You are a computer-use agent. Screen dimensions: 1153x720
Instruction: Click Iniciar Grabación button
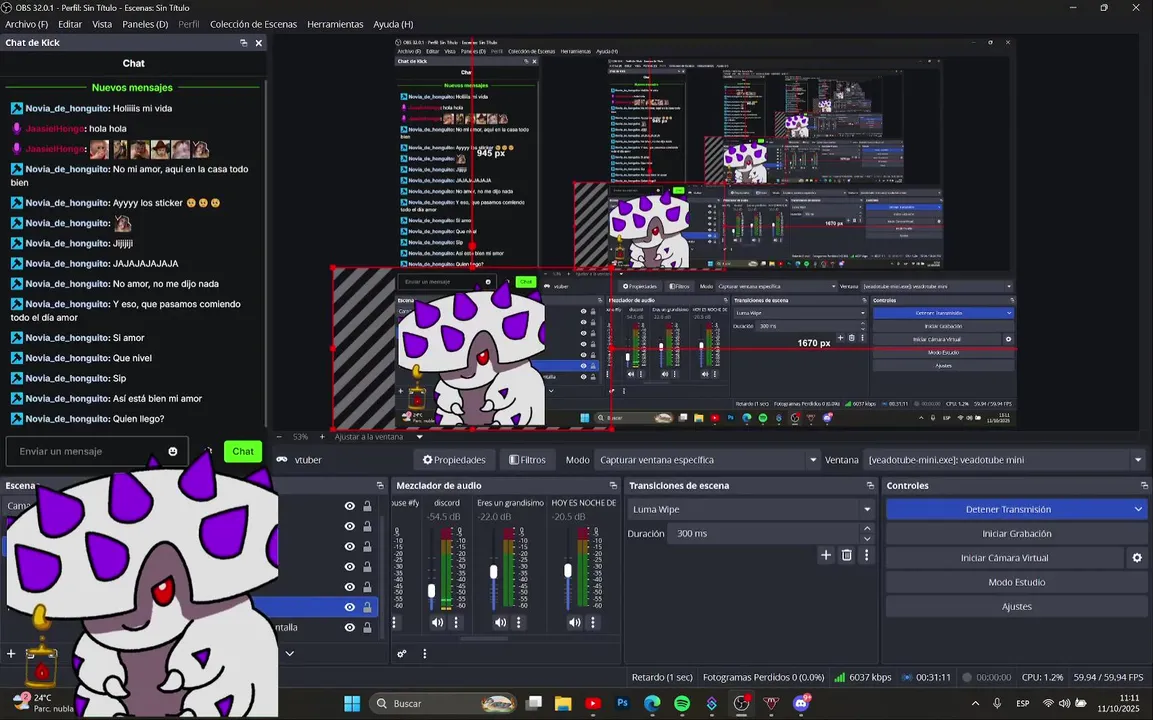pos(1016,533)
